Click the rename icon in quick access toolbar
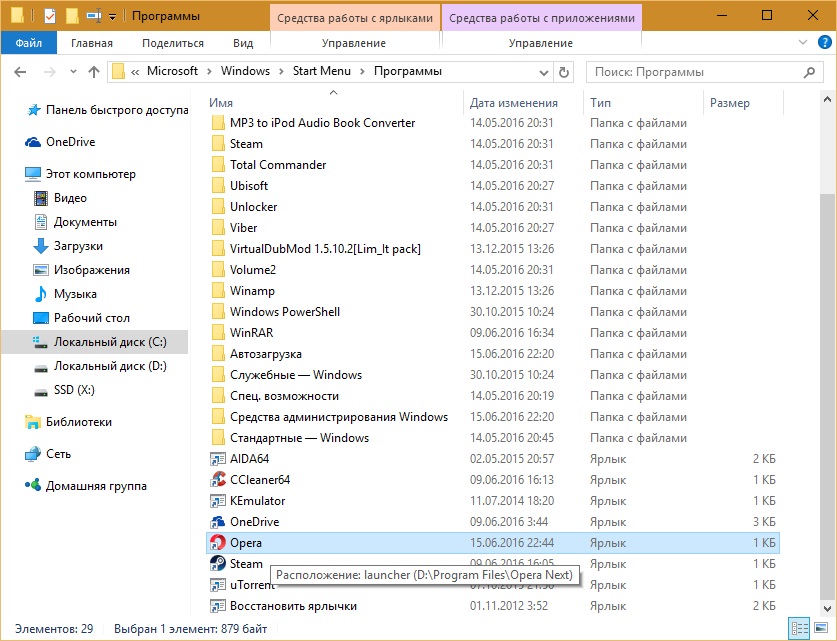The width and height of the screenshot is (837, 641). (x=94, y=16)
